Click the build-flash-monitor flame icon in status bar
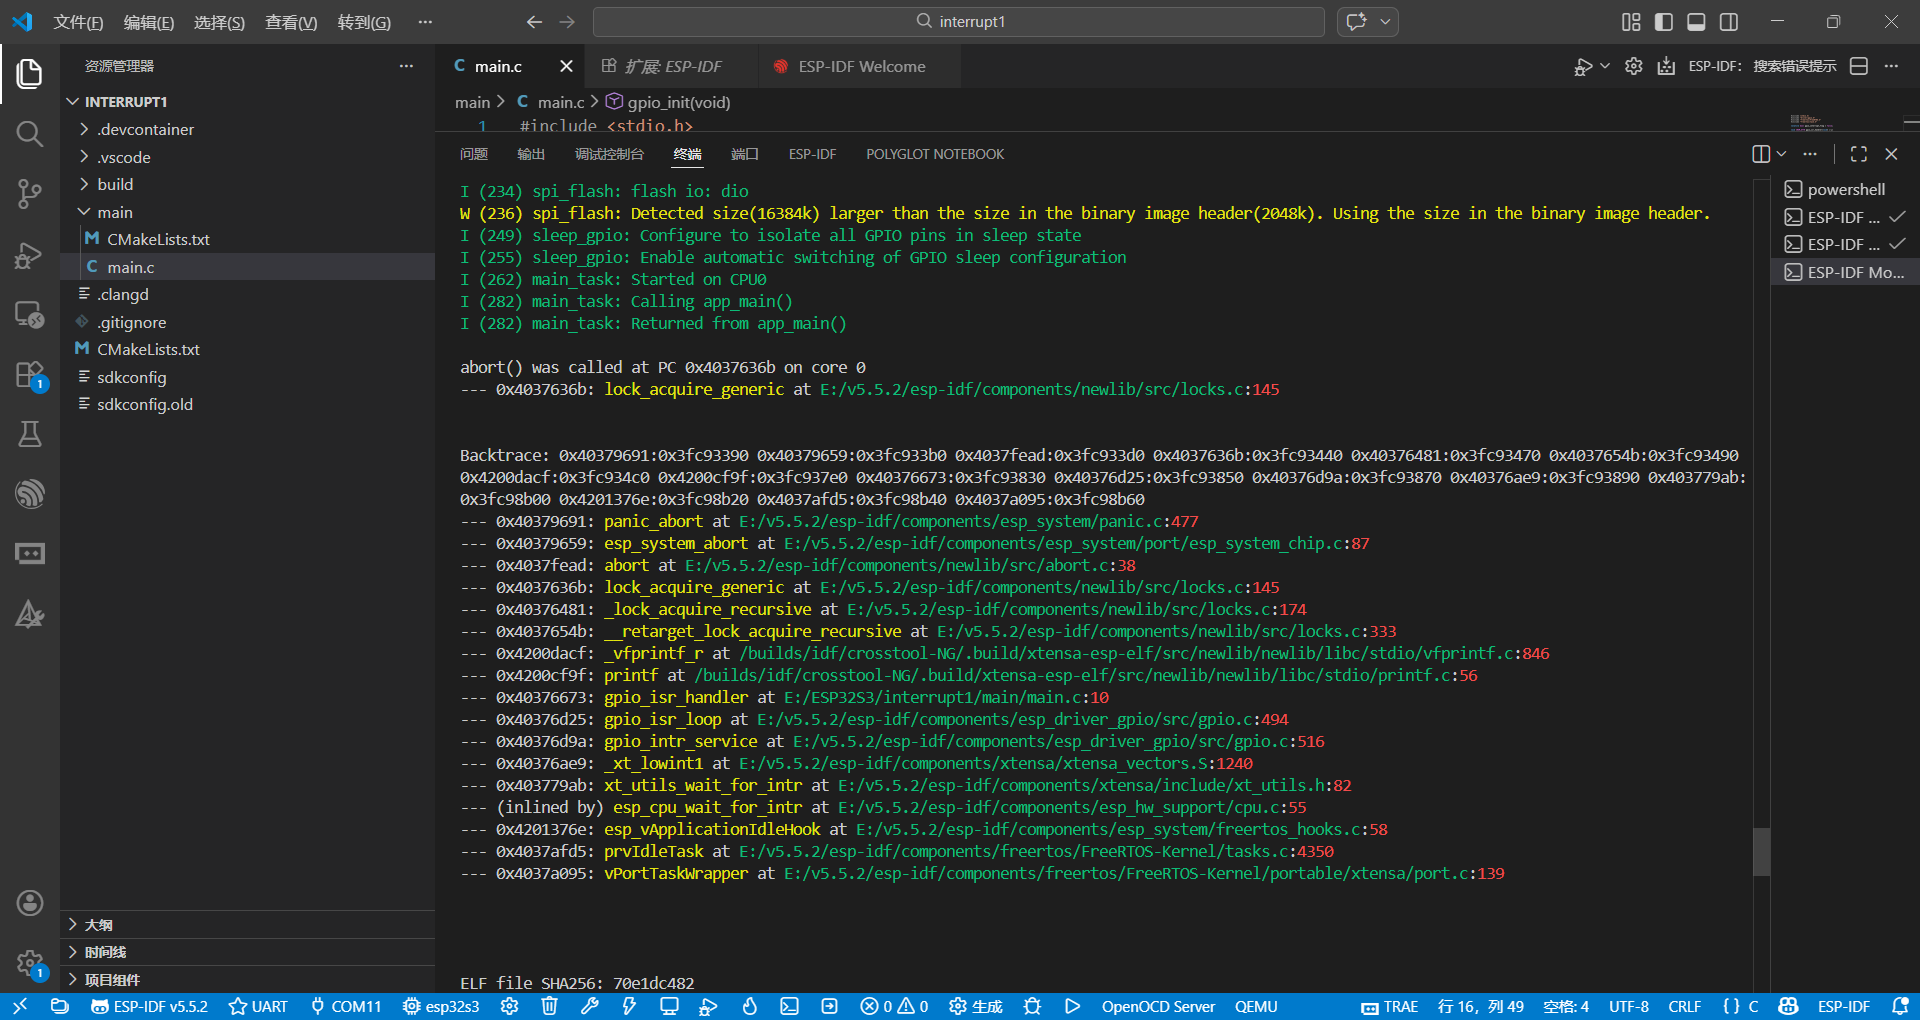The width and height of the screenshot is (1920, 1020). [749, 1006]
